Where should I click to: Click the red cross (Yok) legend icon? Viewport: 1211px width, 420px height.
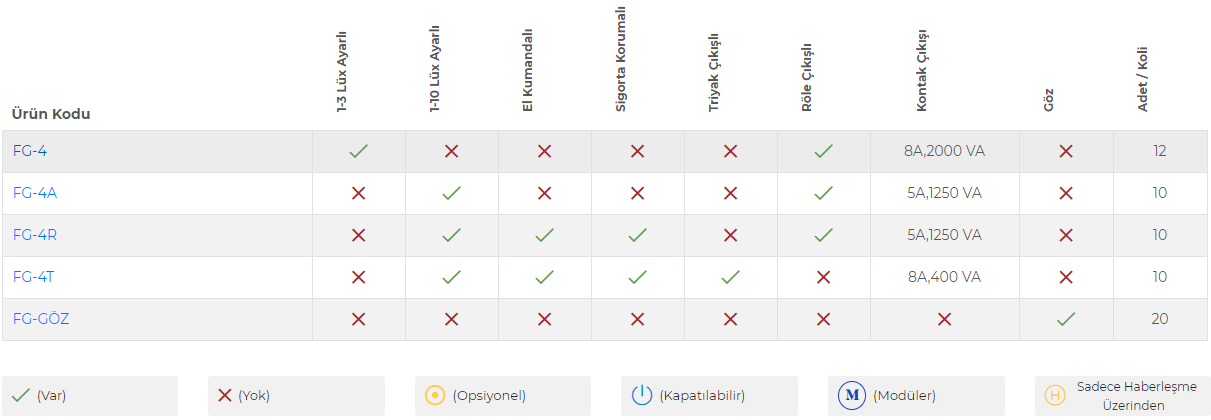[x=225, y=395]
